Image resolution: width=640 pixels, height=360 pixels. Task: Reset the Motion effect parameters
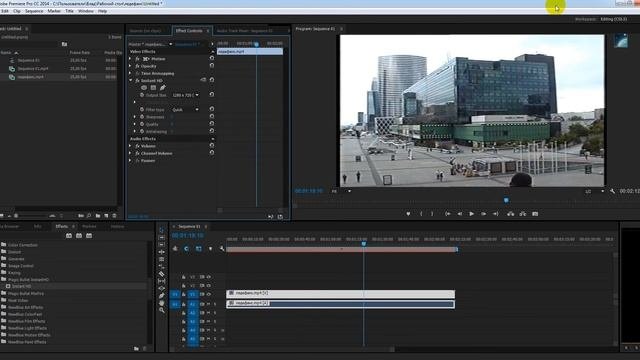211,58
